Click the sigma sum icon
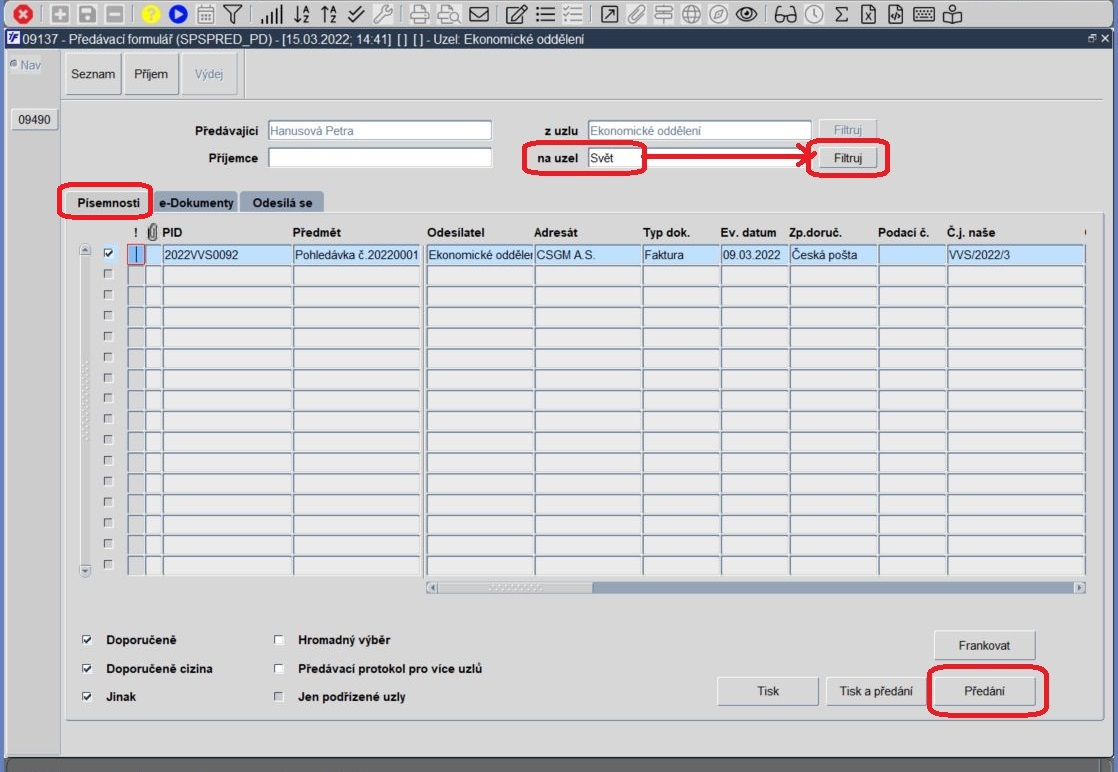 tap(841, 14)
